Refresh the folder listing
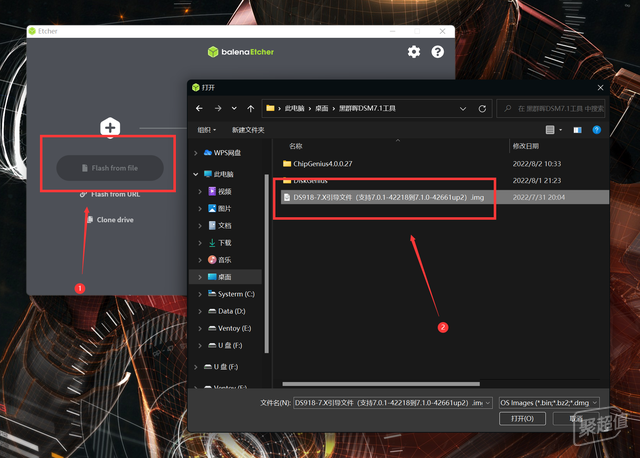This screenshot has width=640, height=458. (482, 109)
